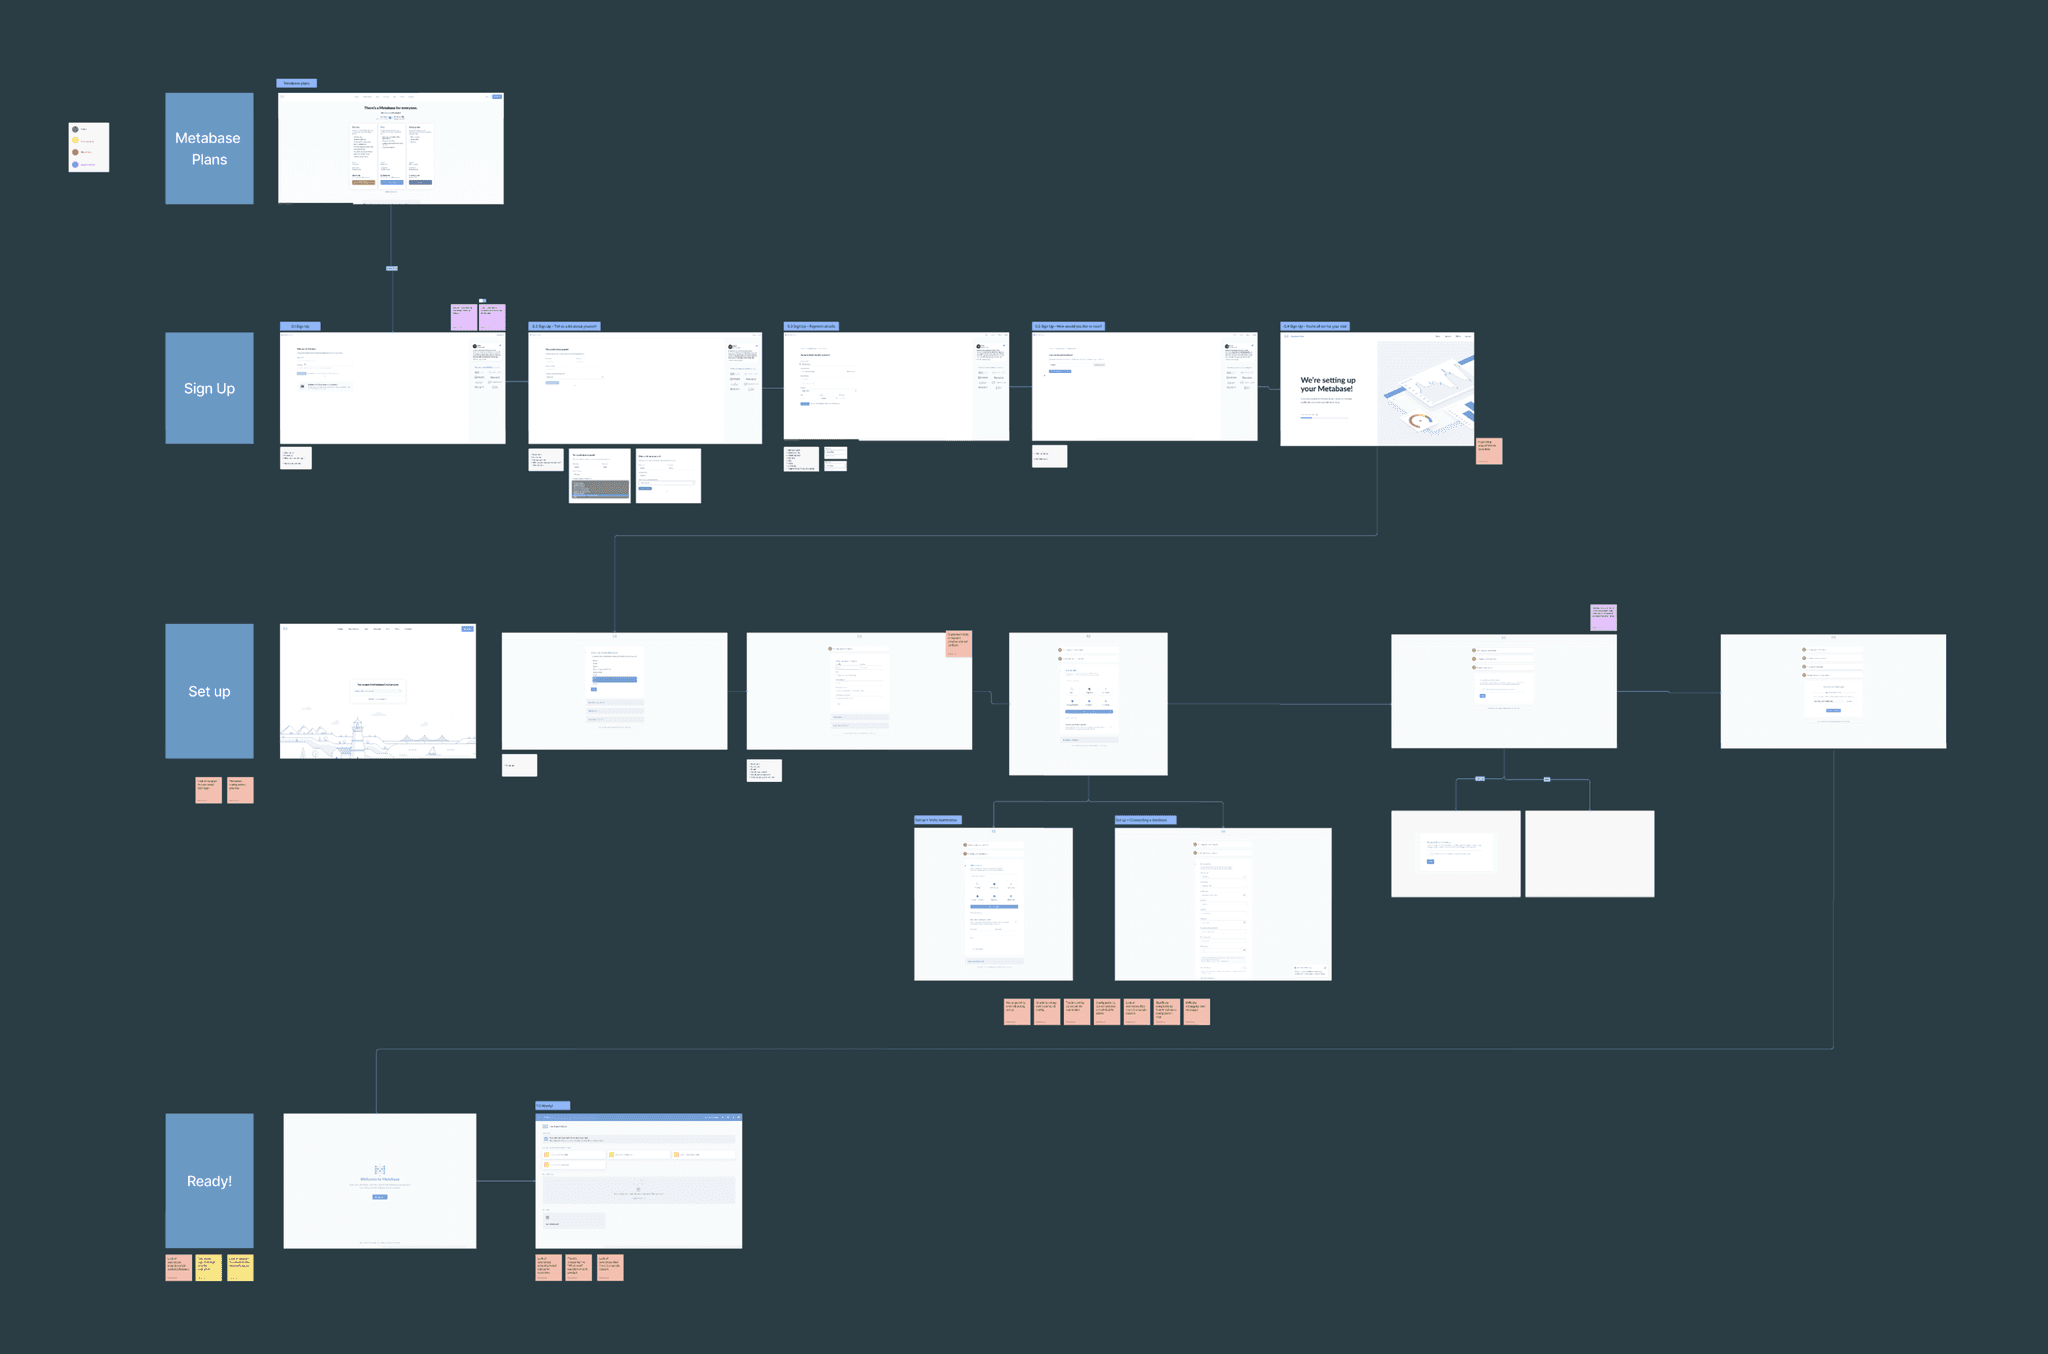Screen dimensions: 2048x1354
Task: Click the "Set up > Connecting a database" label
Action: [x=1145, y=820]
